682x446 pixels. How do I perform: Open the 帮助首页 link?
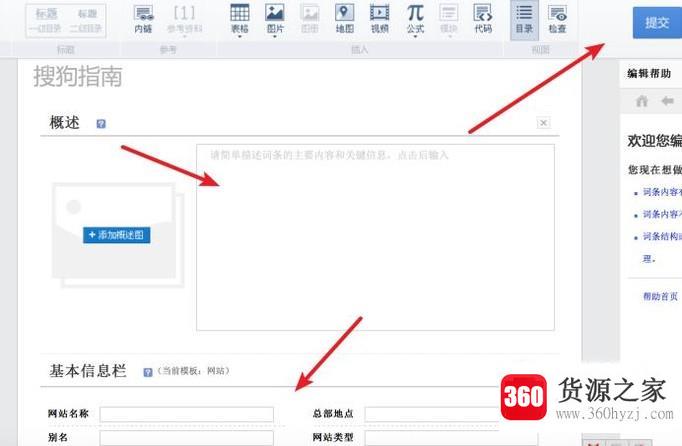660,296
